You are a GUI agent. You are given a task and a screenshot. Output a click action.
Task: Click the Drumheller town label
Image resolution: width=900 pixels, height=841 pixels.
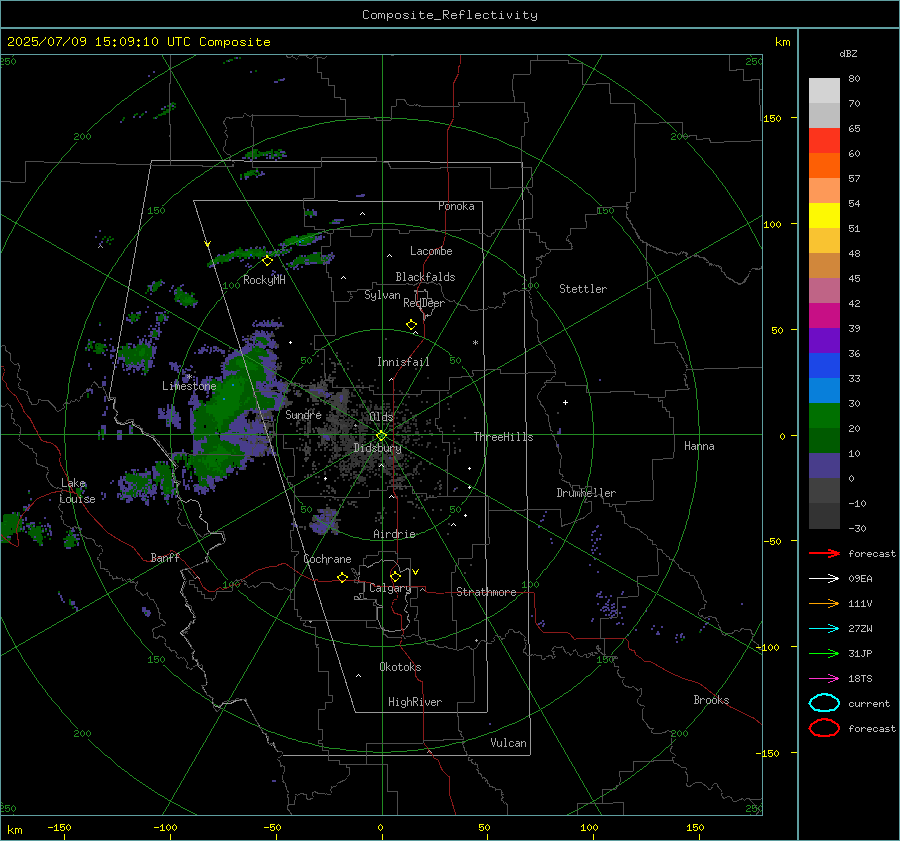coord(586,493)
